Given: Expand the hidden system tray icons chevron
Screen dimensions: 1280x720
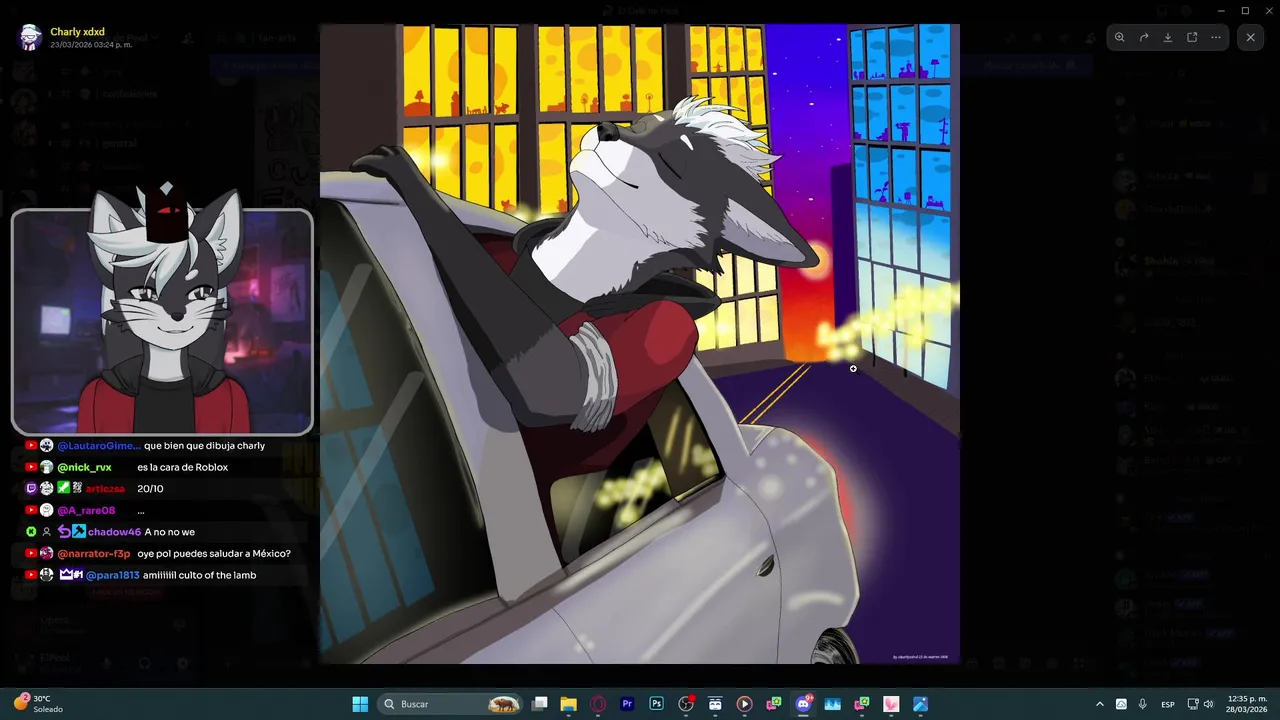Looking at the screenshot, I should [1100, 704].
